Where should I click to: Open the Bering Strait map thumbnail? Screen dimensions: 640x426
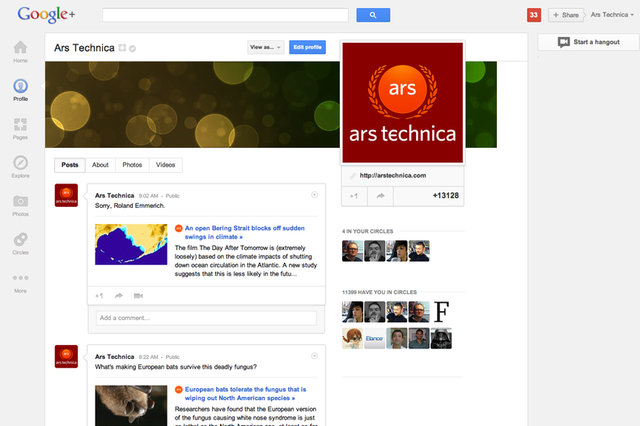(131, 244)
